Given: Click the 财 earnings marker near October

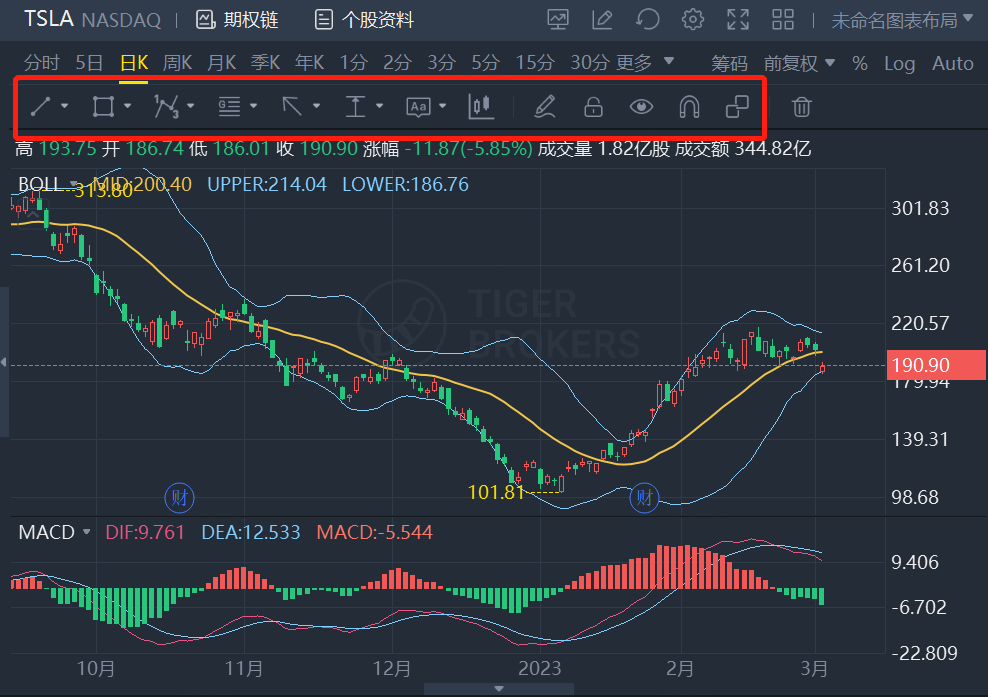Looking at the screenshot, I should click(x=180, y=498).
